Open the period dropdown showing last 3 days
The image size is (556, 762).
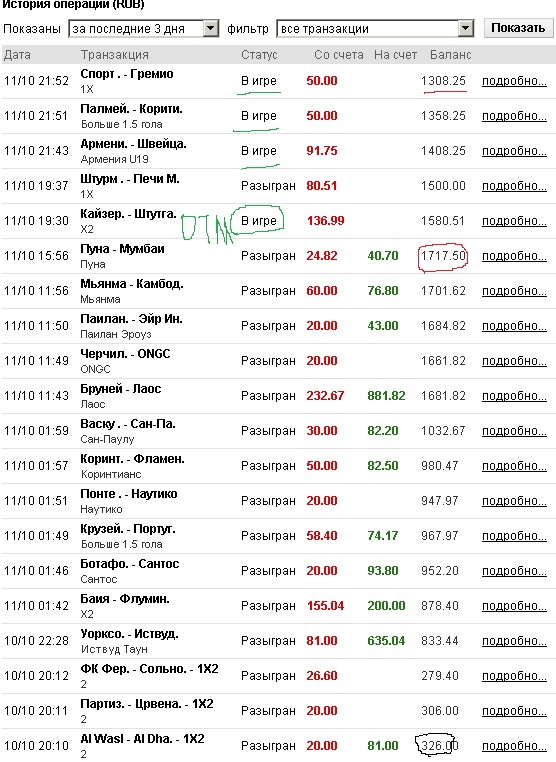144,29
